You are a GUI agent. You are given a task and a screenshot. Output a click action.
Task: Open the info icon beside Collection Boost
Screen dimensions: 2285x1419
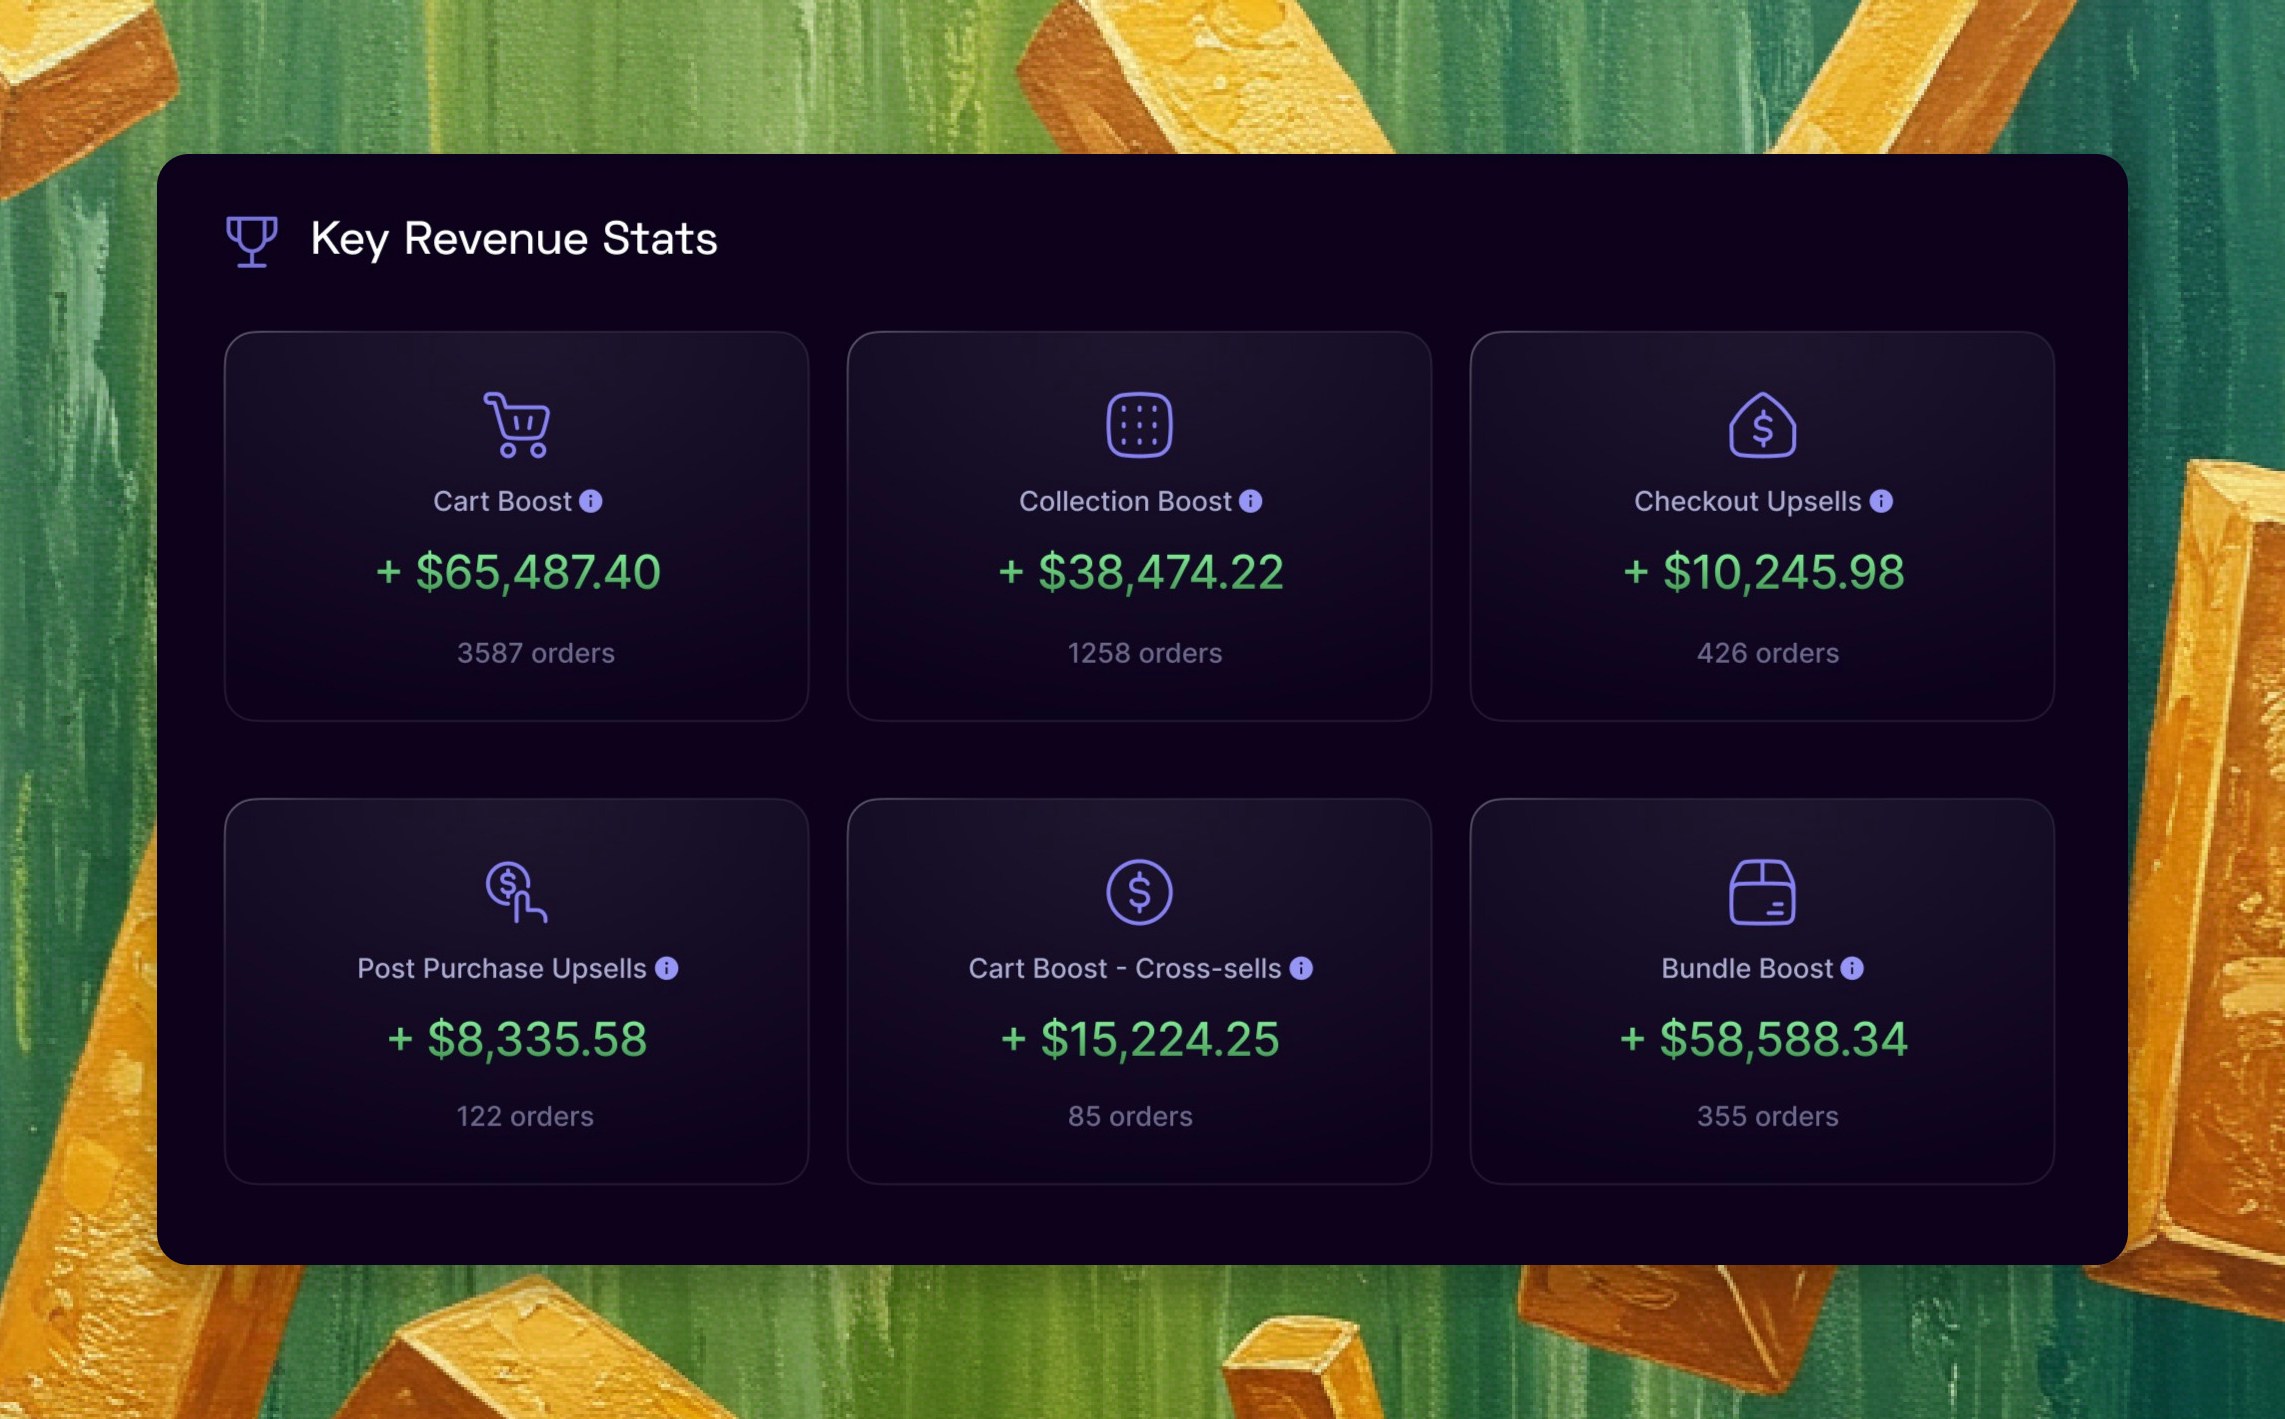tap(1251, 501)
